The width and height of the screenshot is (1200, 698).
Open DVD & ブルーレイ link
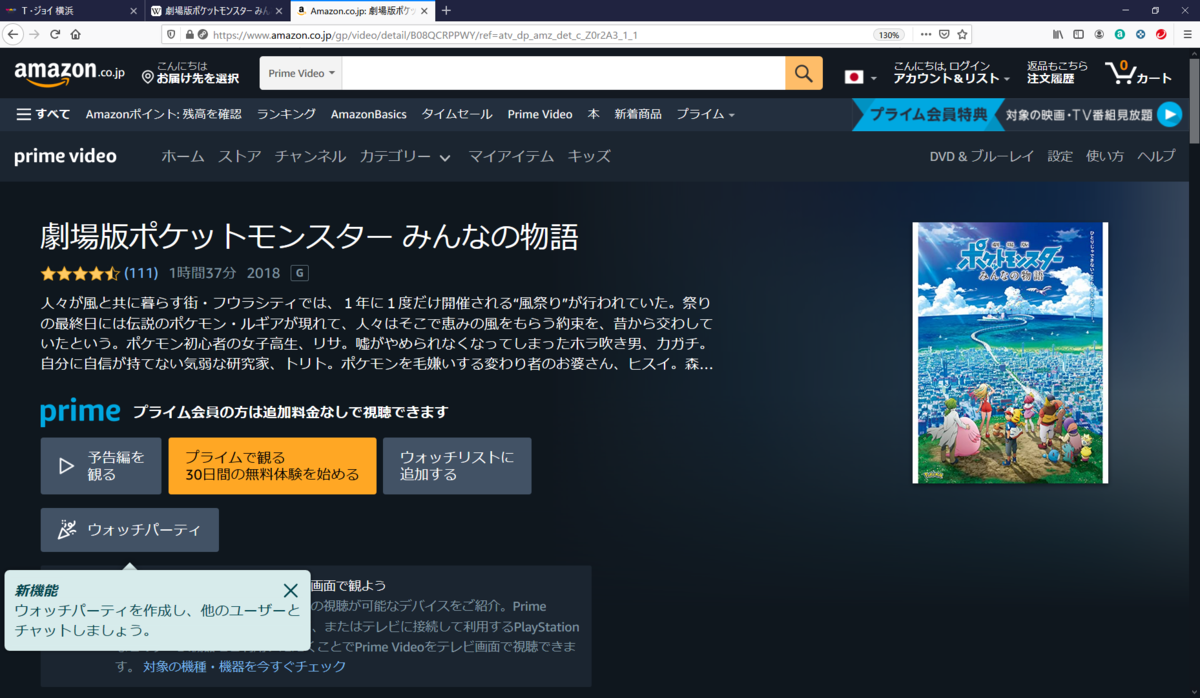click(981, 156)
